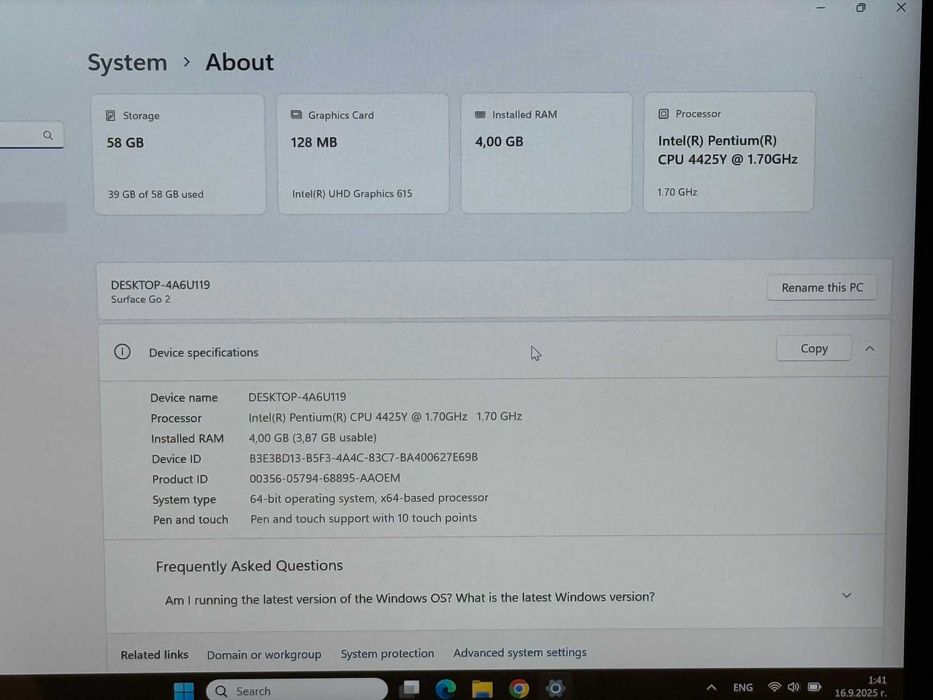Click 'Intel(R) UHD Graphics 615' text
The height and width of the screenshot is (700, 933).
point(352,193)
